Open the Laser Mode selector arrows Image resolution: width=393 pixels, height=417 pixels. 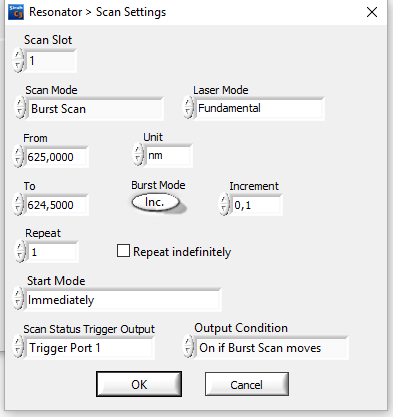188,107
